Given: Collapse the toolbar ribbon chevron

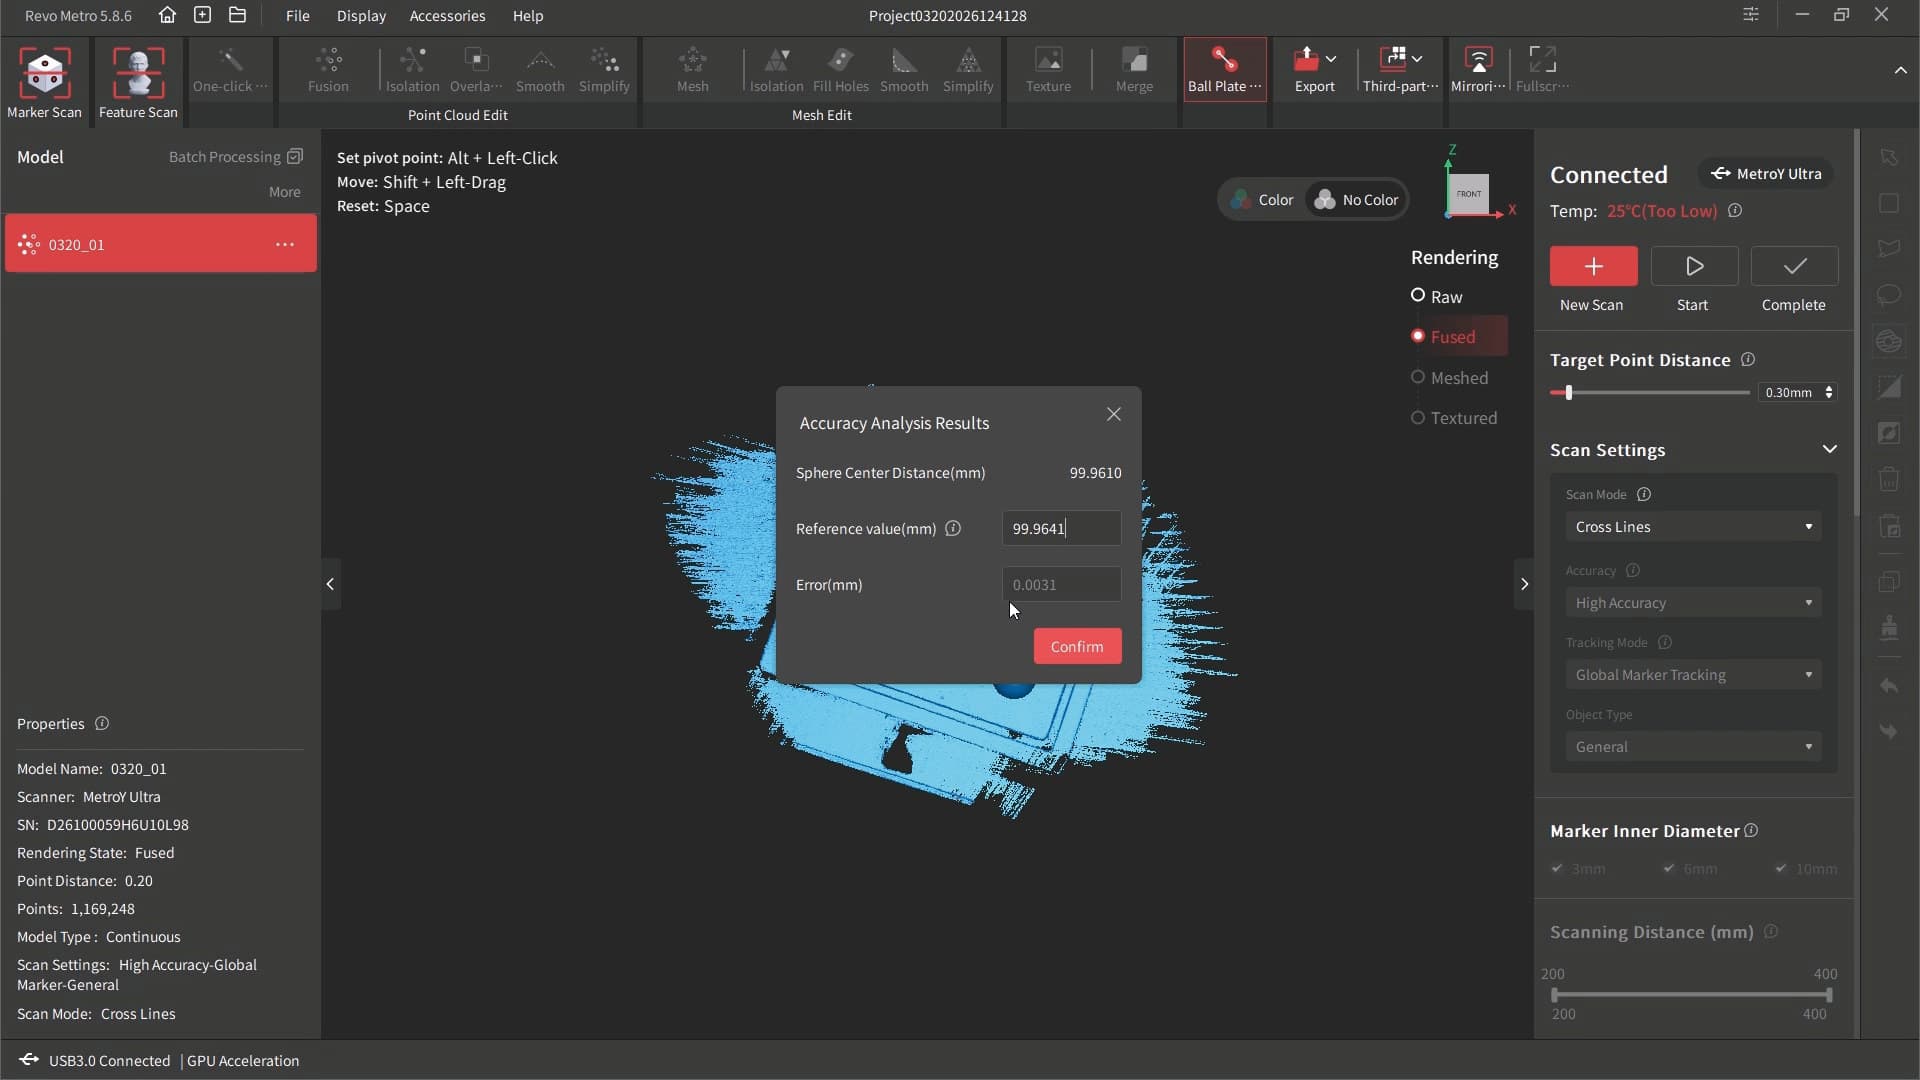Looking at the screenshot, I should pos(1900,70).
